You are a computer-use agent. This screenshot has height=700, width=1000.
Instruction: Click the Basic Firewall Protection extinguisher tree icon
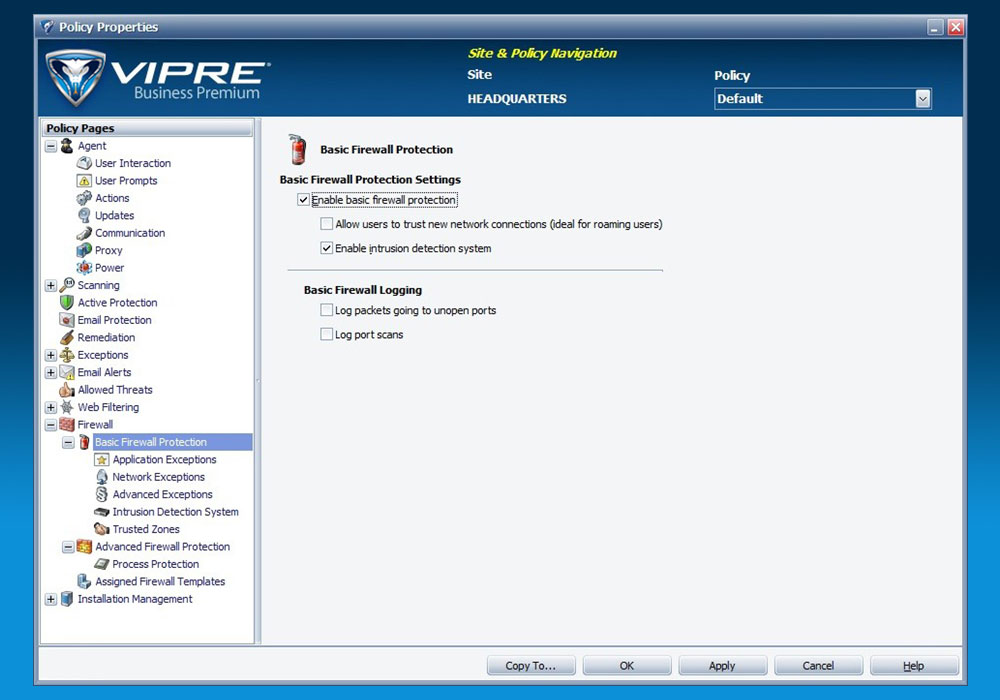pos(84,442)
